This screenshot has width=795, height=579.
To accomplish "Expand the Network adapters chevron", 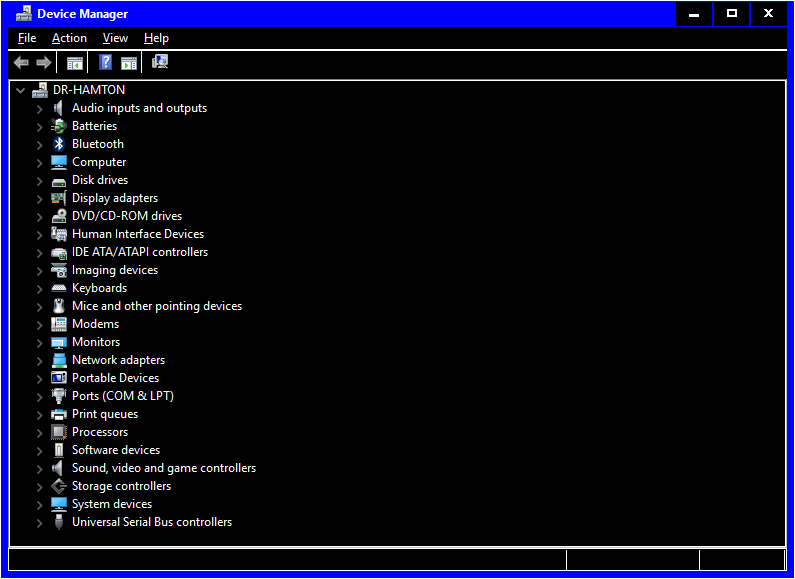I will 40,361.
